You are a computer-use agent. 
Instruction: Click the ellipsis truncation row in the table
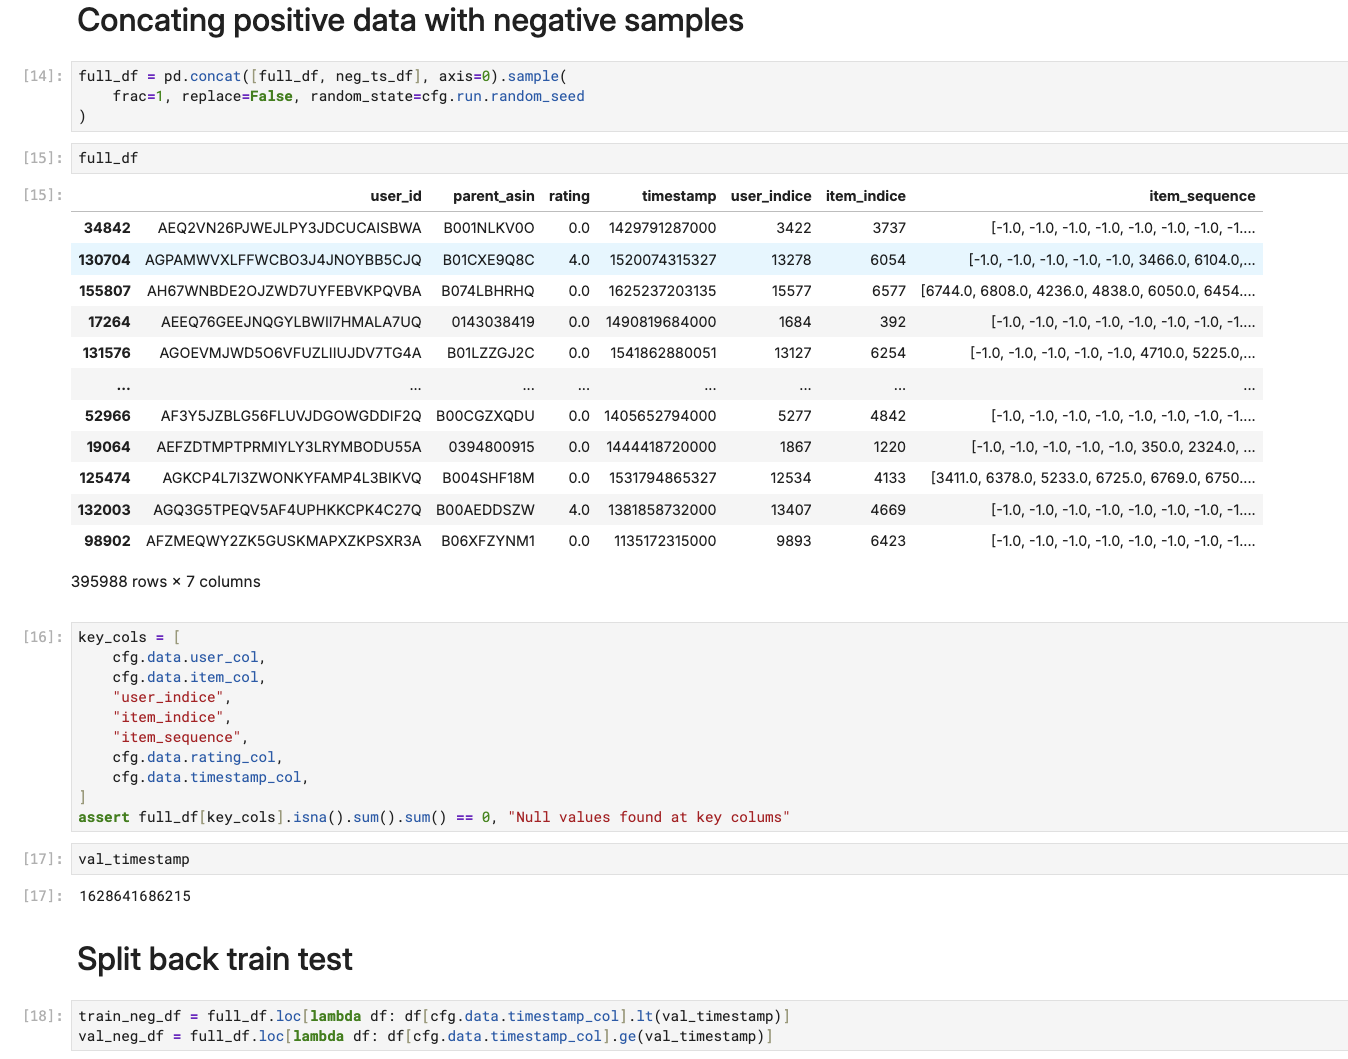pyautogui.click(x=667, y=385)
